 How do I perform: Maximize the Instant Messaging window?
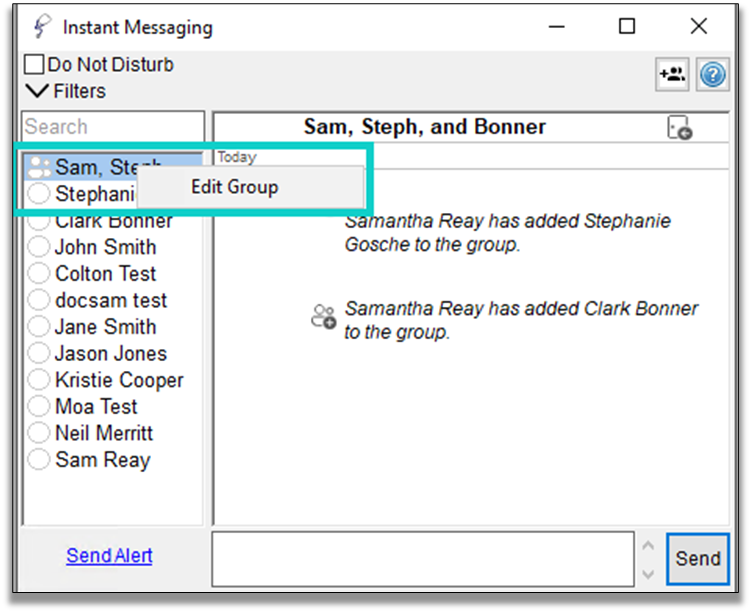click(x=627, y=27)
